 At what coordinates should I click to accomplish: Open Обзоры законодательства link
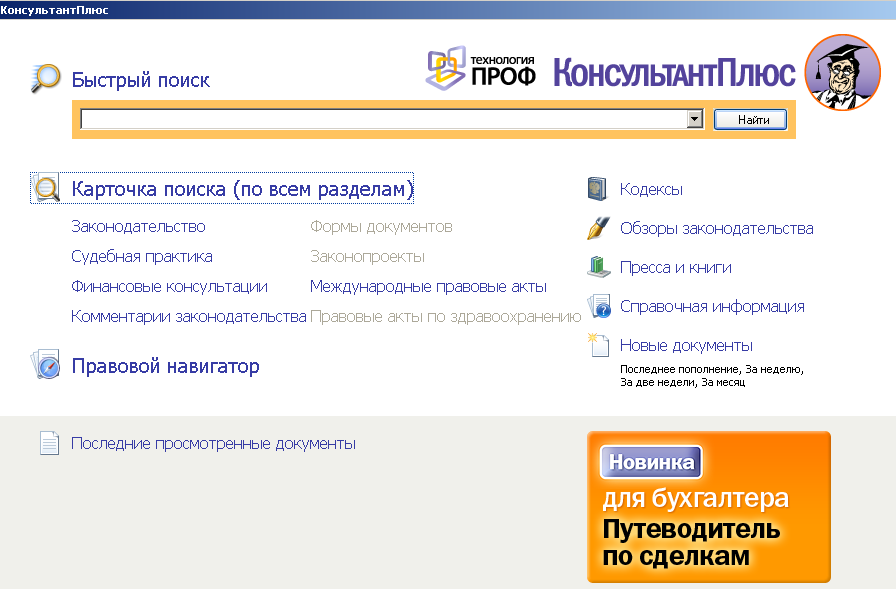[x=717, y=229]
